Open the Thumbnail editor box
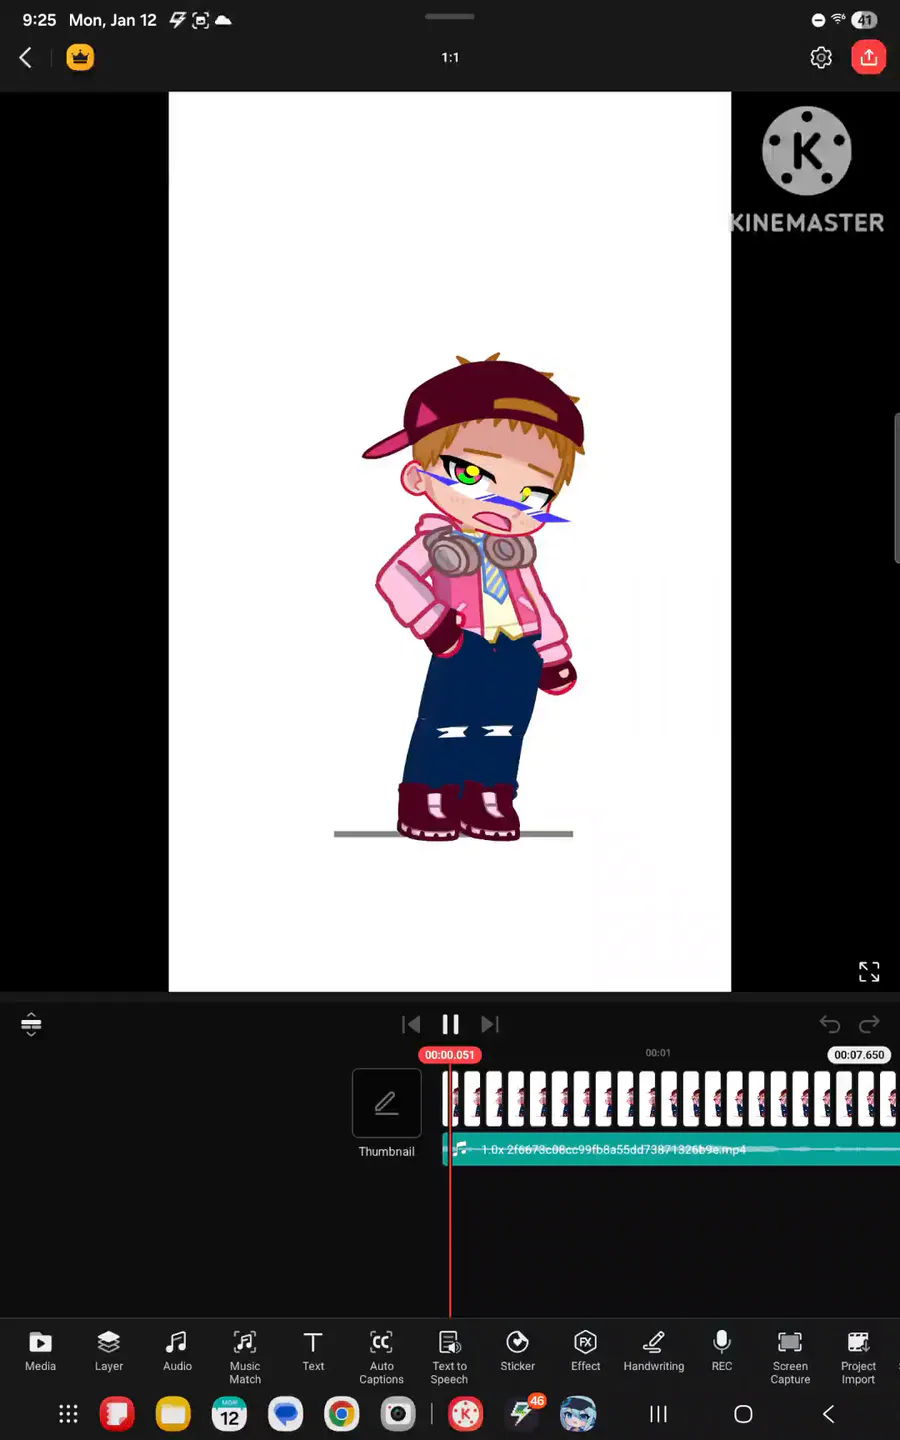The height and width of the screenshot is (1440, 900). click(387, 1103)
